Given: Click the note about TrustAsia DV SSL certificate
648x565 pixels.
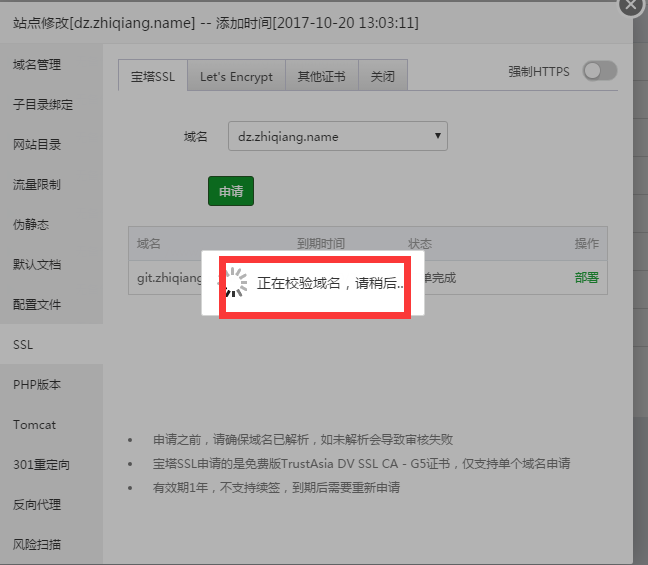Looking at the screenshot, I should click(x=361, y=463).
